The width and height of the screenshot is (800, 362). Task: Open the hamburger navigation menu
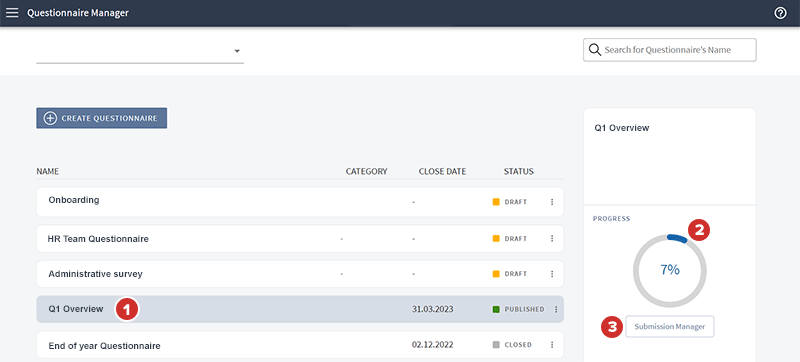(12, 13)
